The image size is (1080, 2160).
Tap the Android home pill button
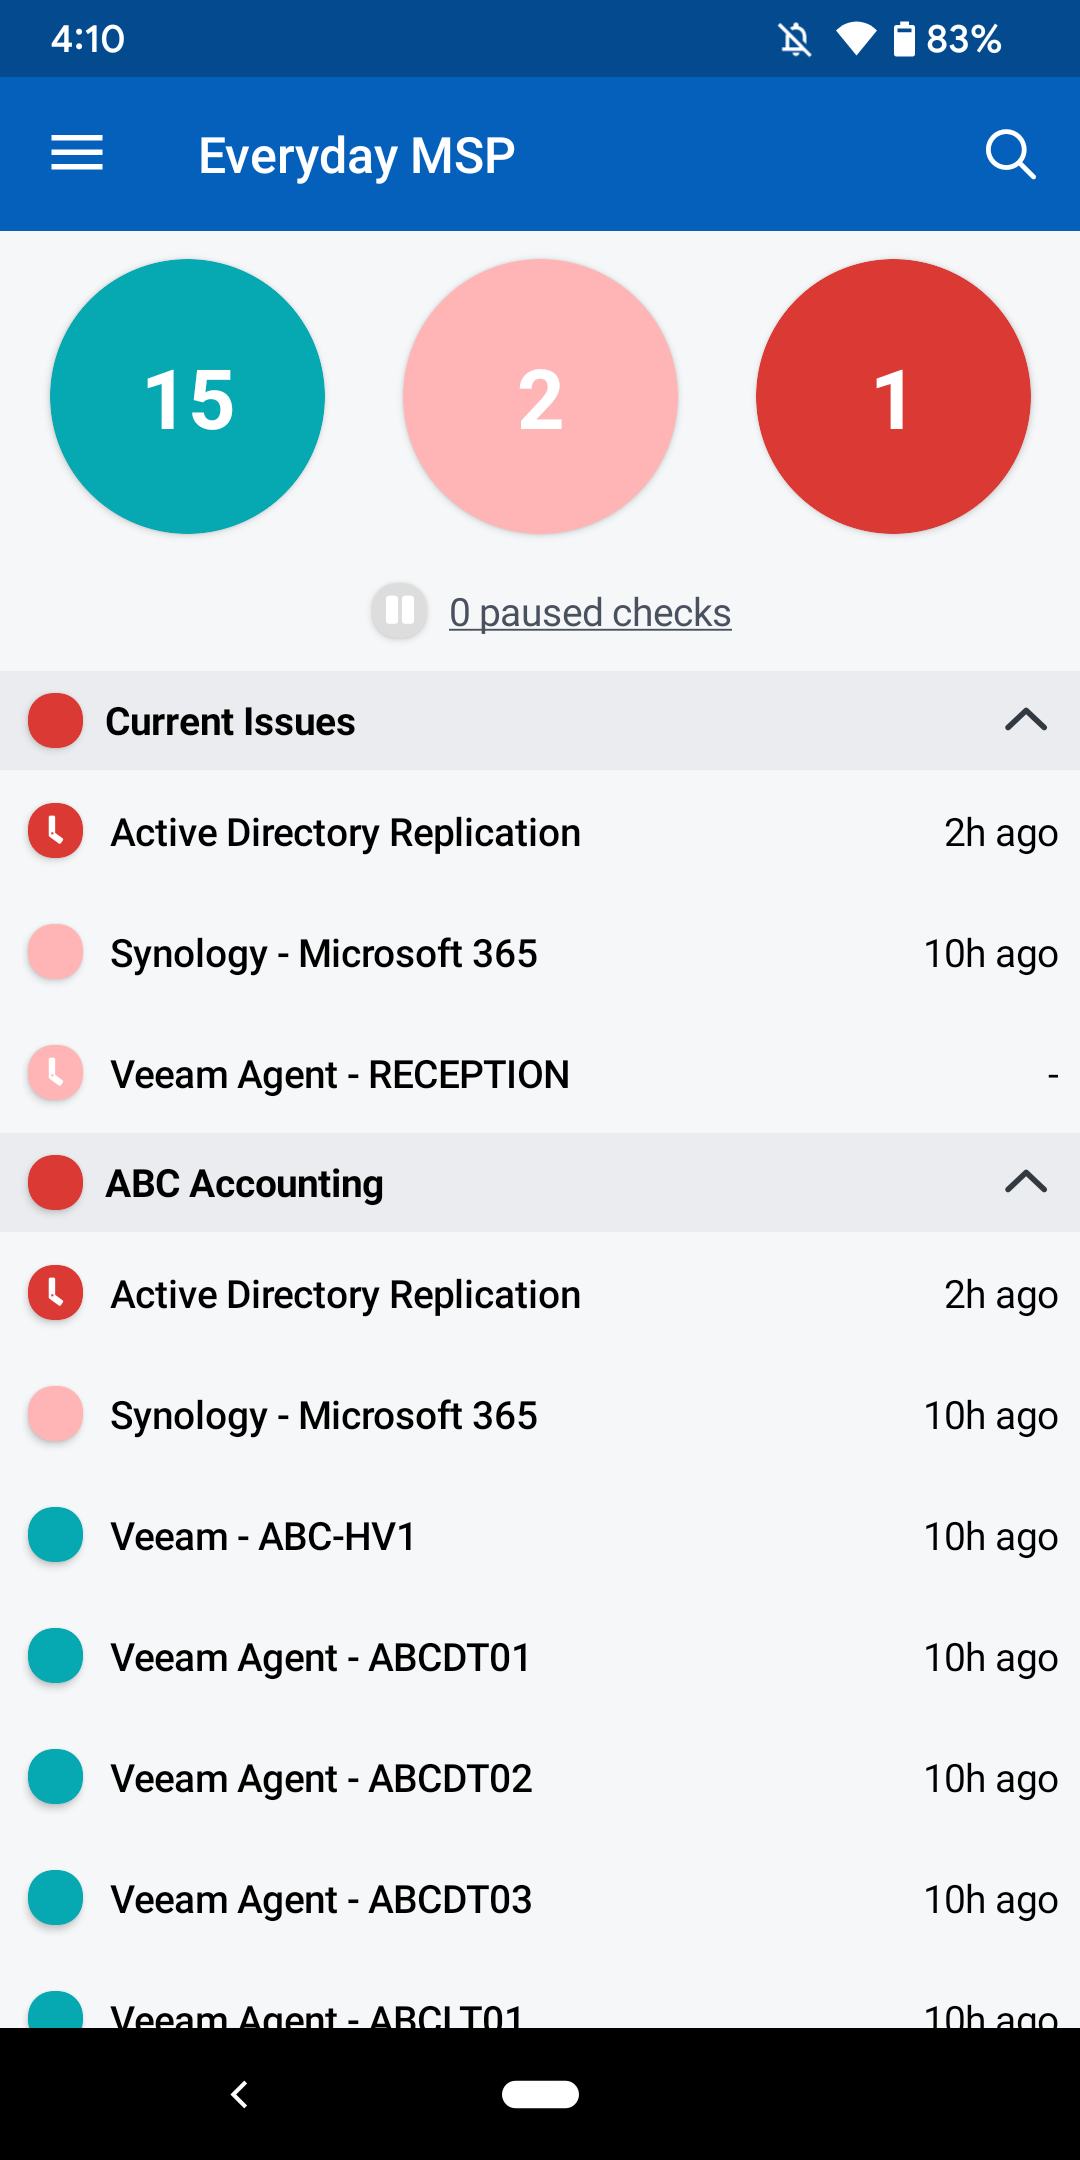pyautogui.click(x=540, y=2094)
